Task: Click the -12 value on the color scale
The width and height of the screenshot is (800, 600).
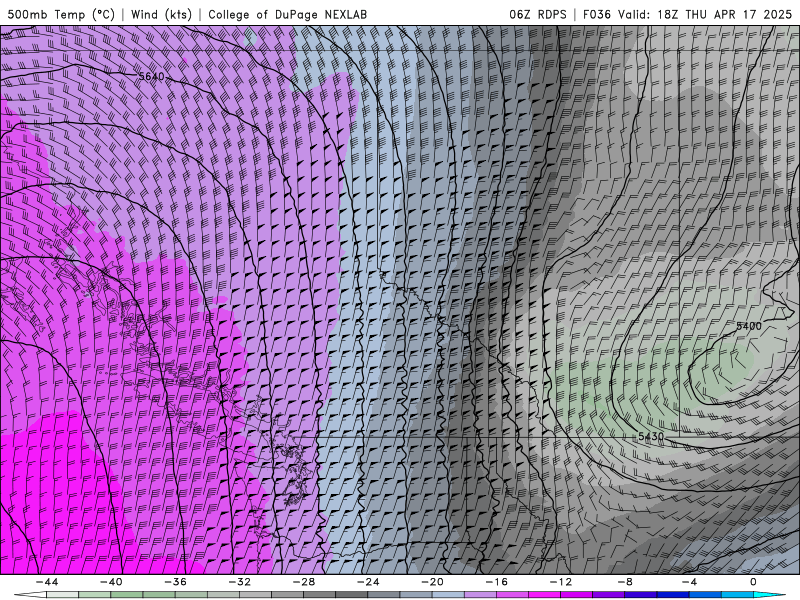Action: [561, 582]
